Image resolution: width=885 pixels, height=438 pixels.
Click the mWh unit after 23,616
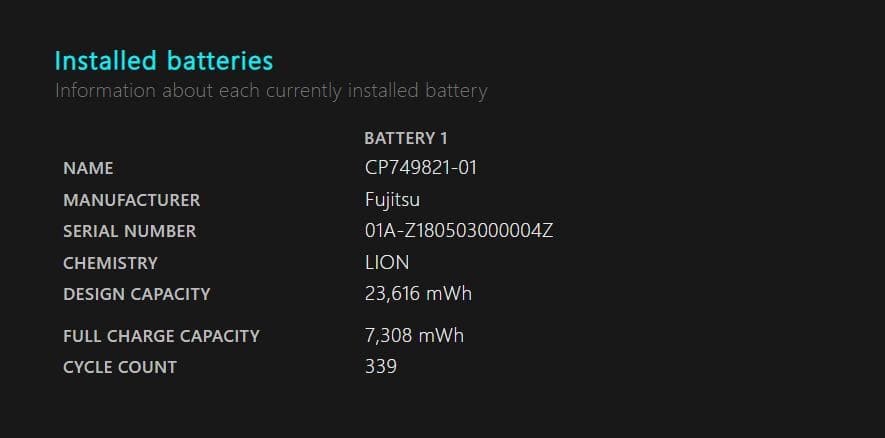tap(449, 294)
